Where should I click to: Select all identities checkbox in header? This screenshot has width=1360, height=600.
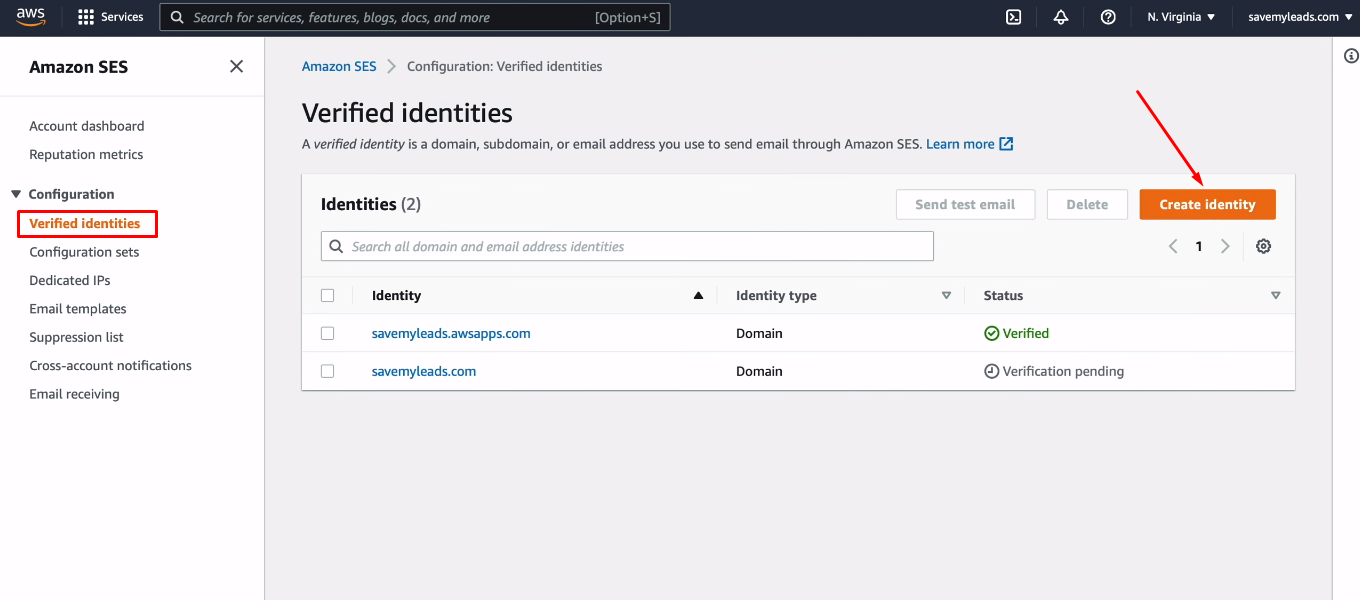(x=328, y=295)
